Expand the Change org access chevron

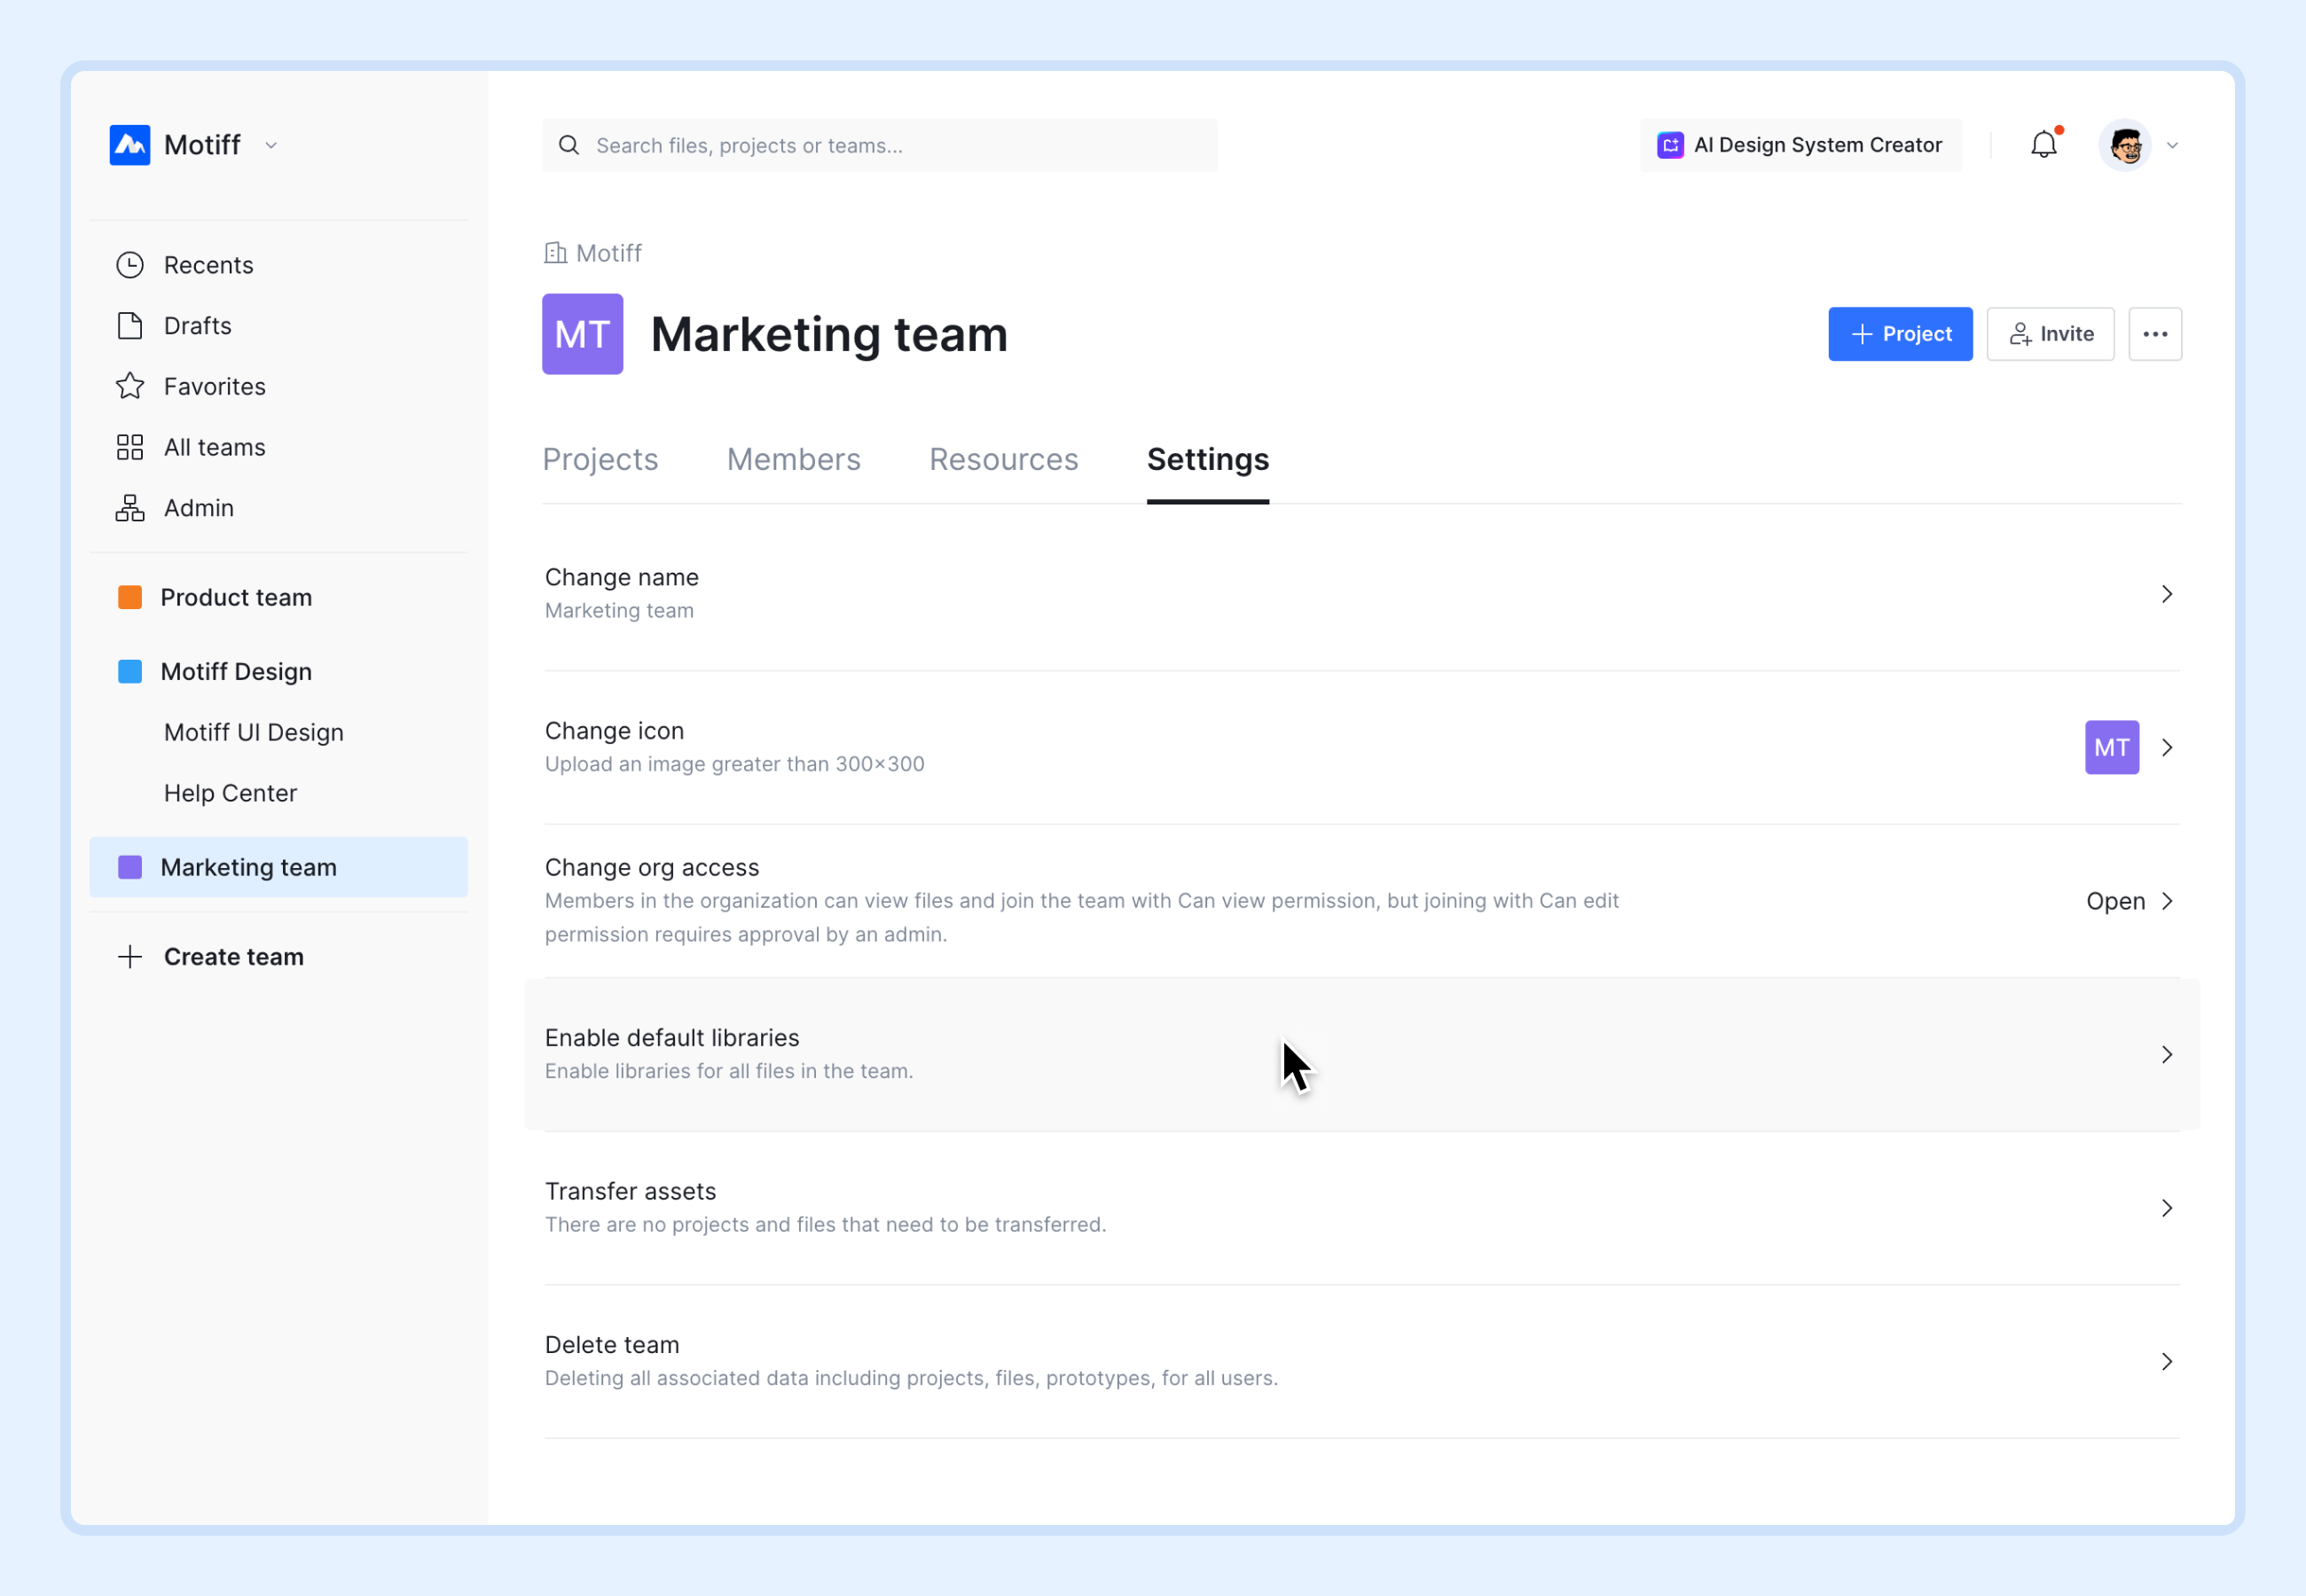(x=2167, y=902)
